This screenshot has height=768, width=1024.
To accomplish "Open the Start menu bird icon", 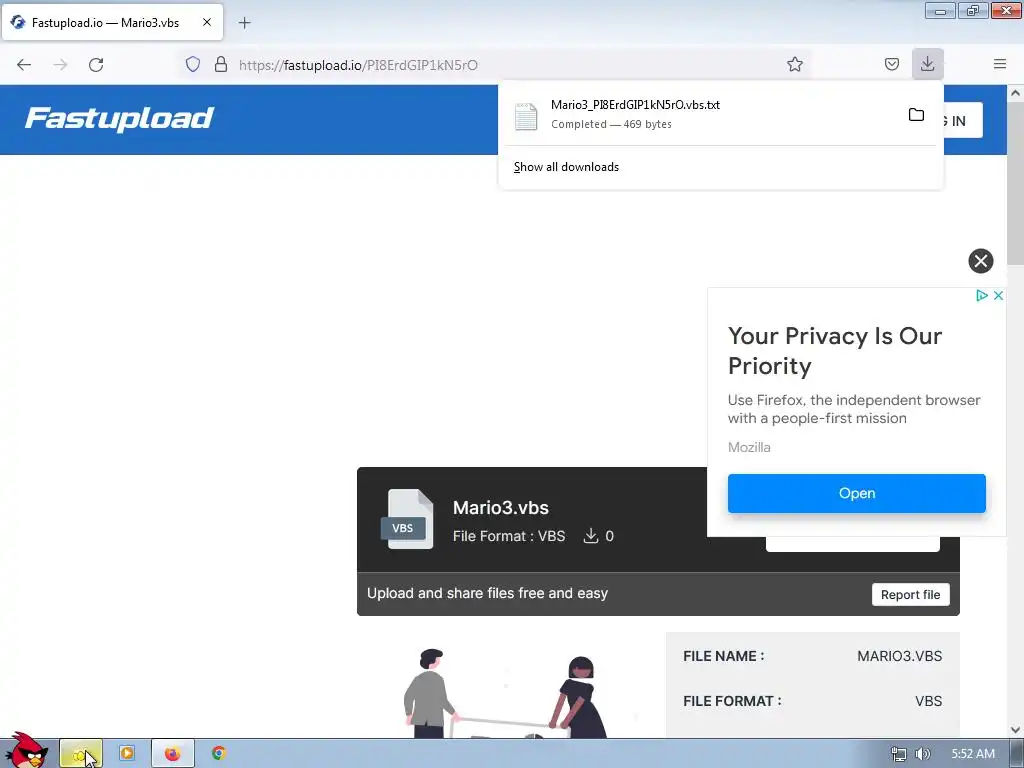I will click(26, 751).
